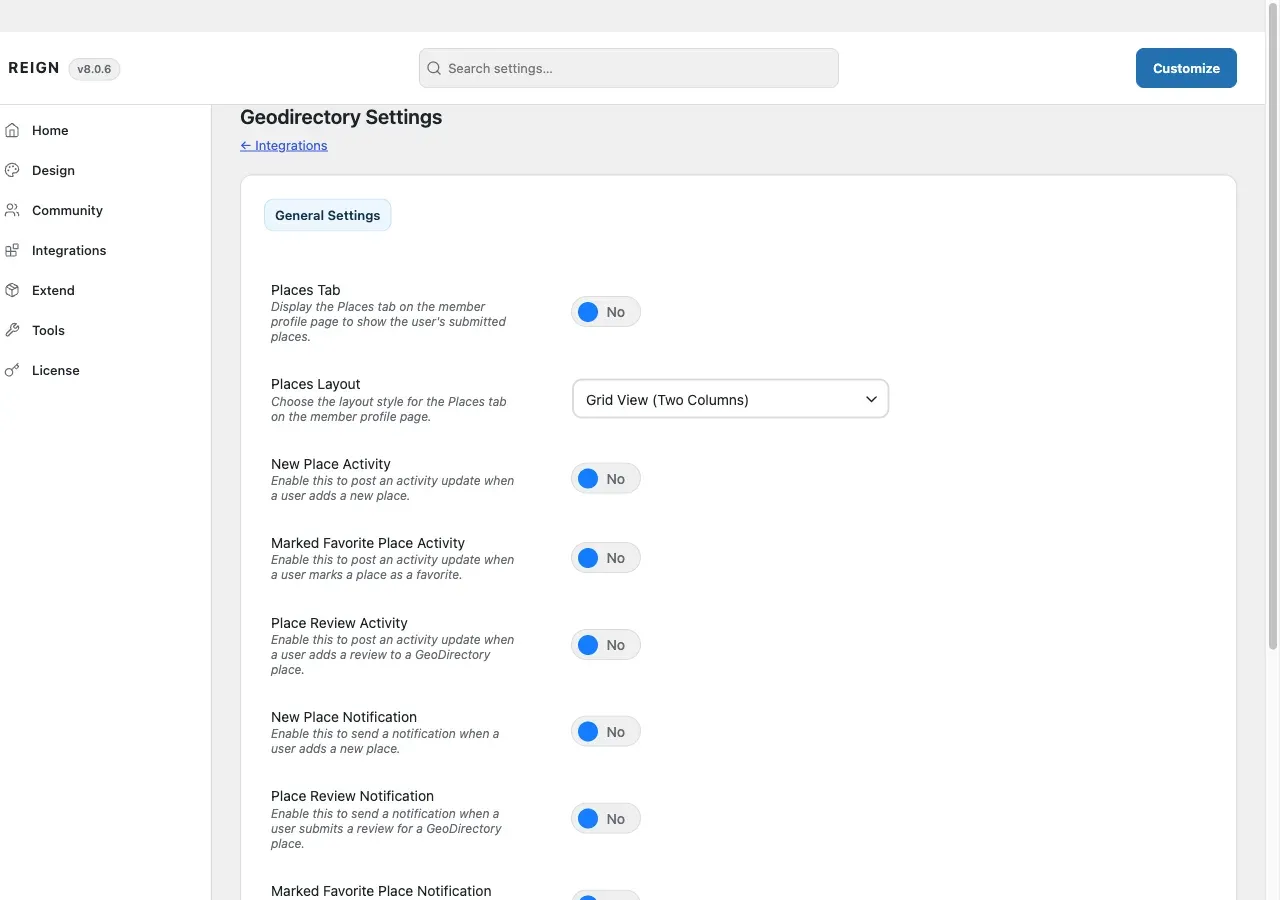Click the Places Layout setting label

316,384
